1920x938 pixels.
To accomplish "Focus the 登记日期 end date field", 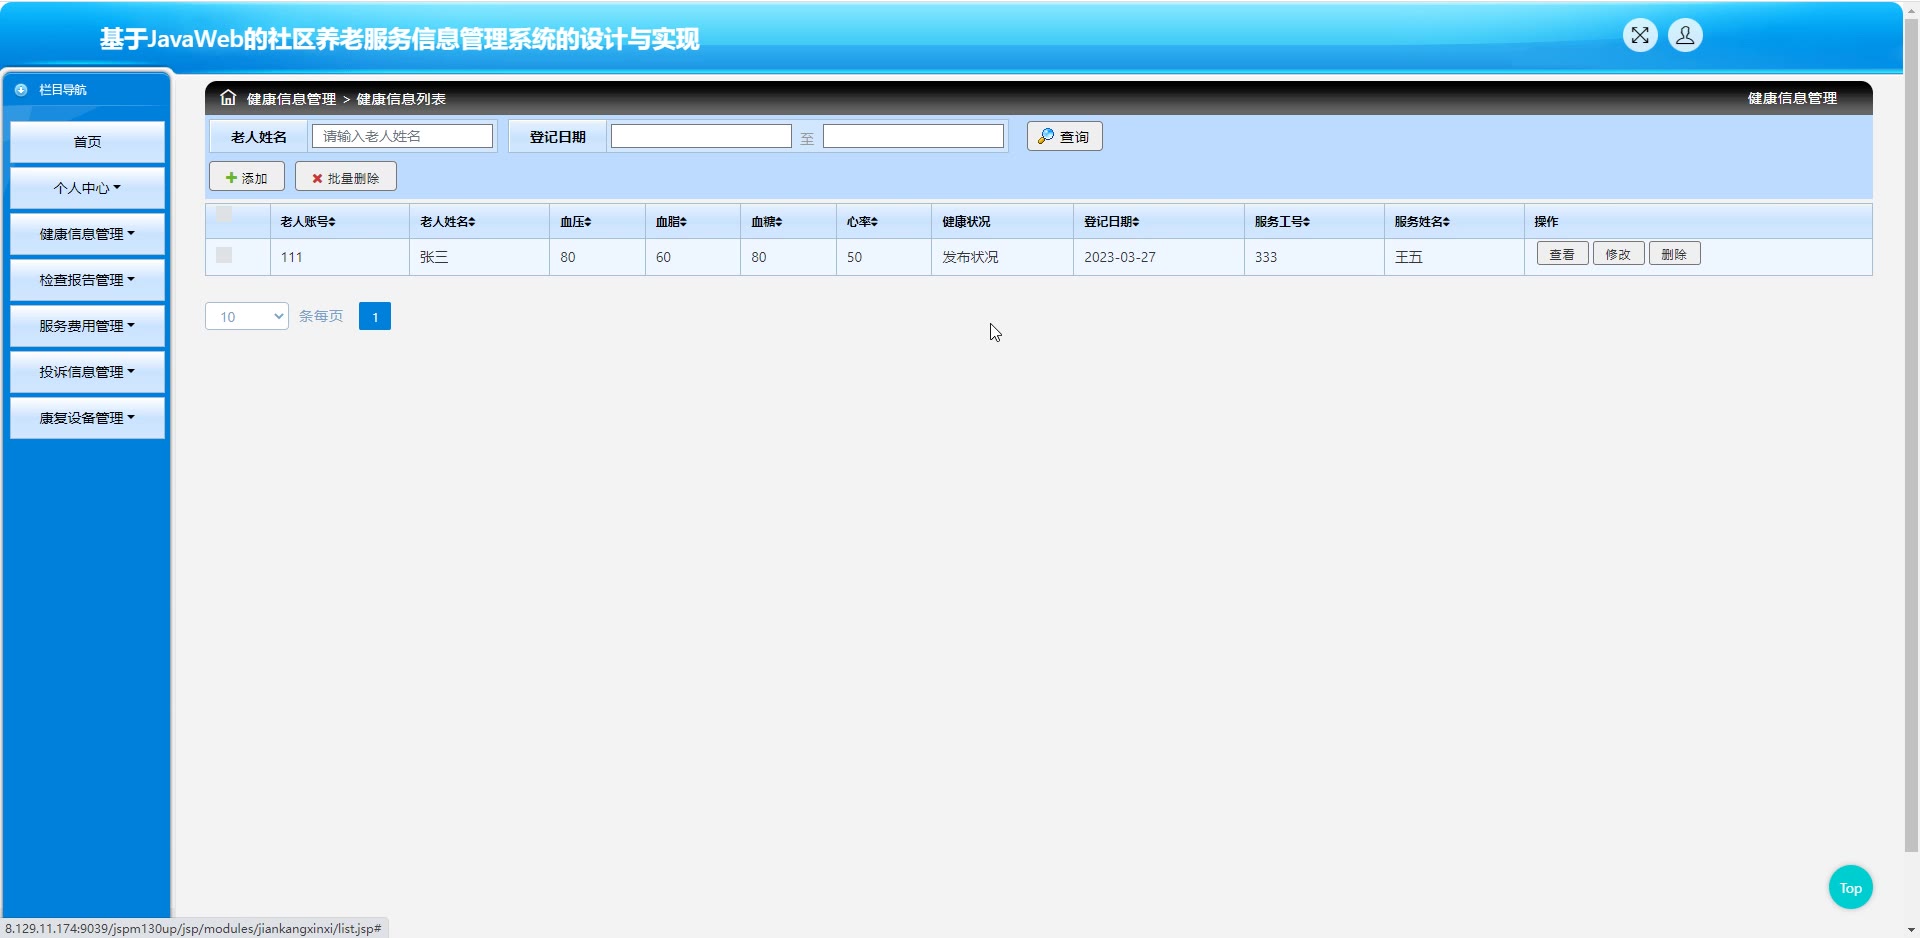I will (x=913, y=136).
